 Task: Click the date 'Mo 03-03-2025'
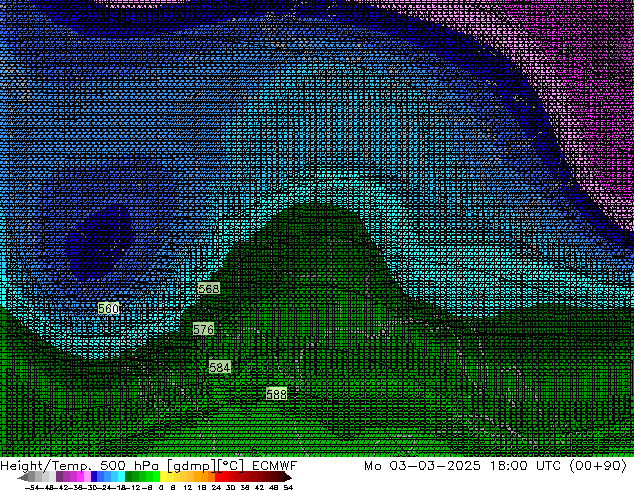point(422,466)
